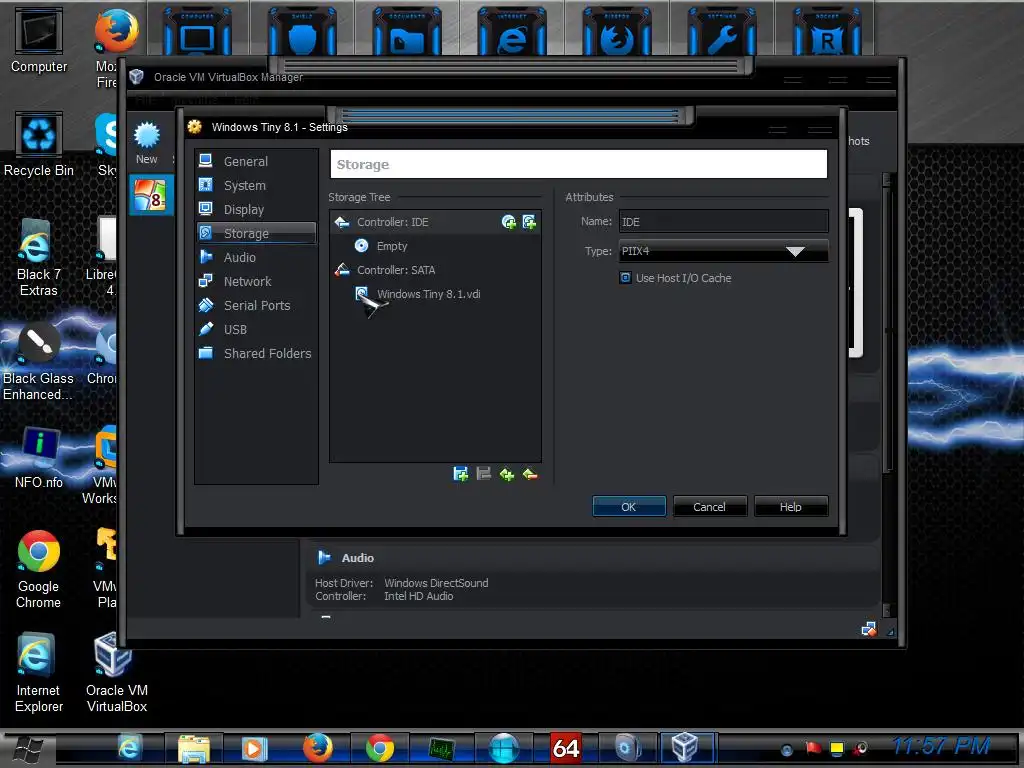
Task: Click File Explorer in the taskbar
Action: click(x=193, y=748)
